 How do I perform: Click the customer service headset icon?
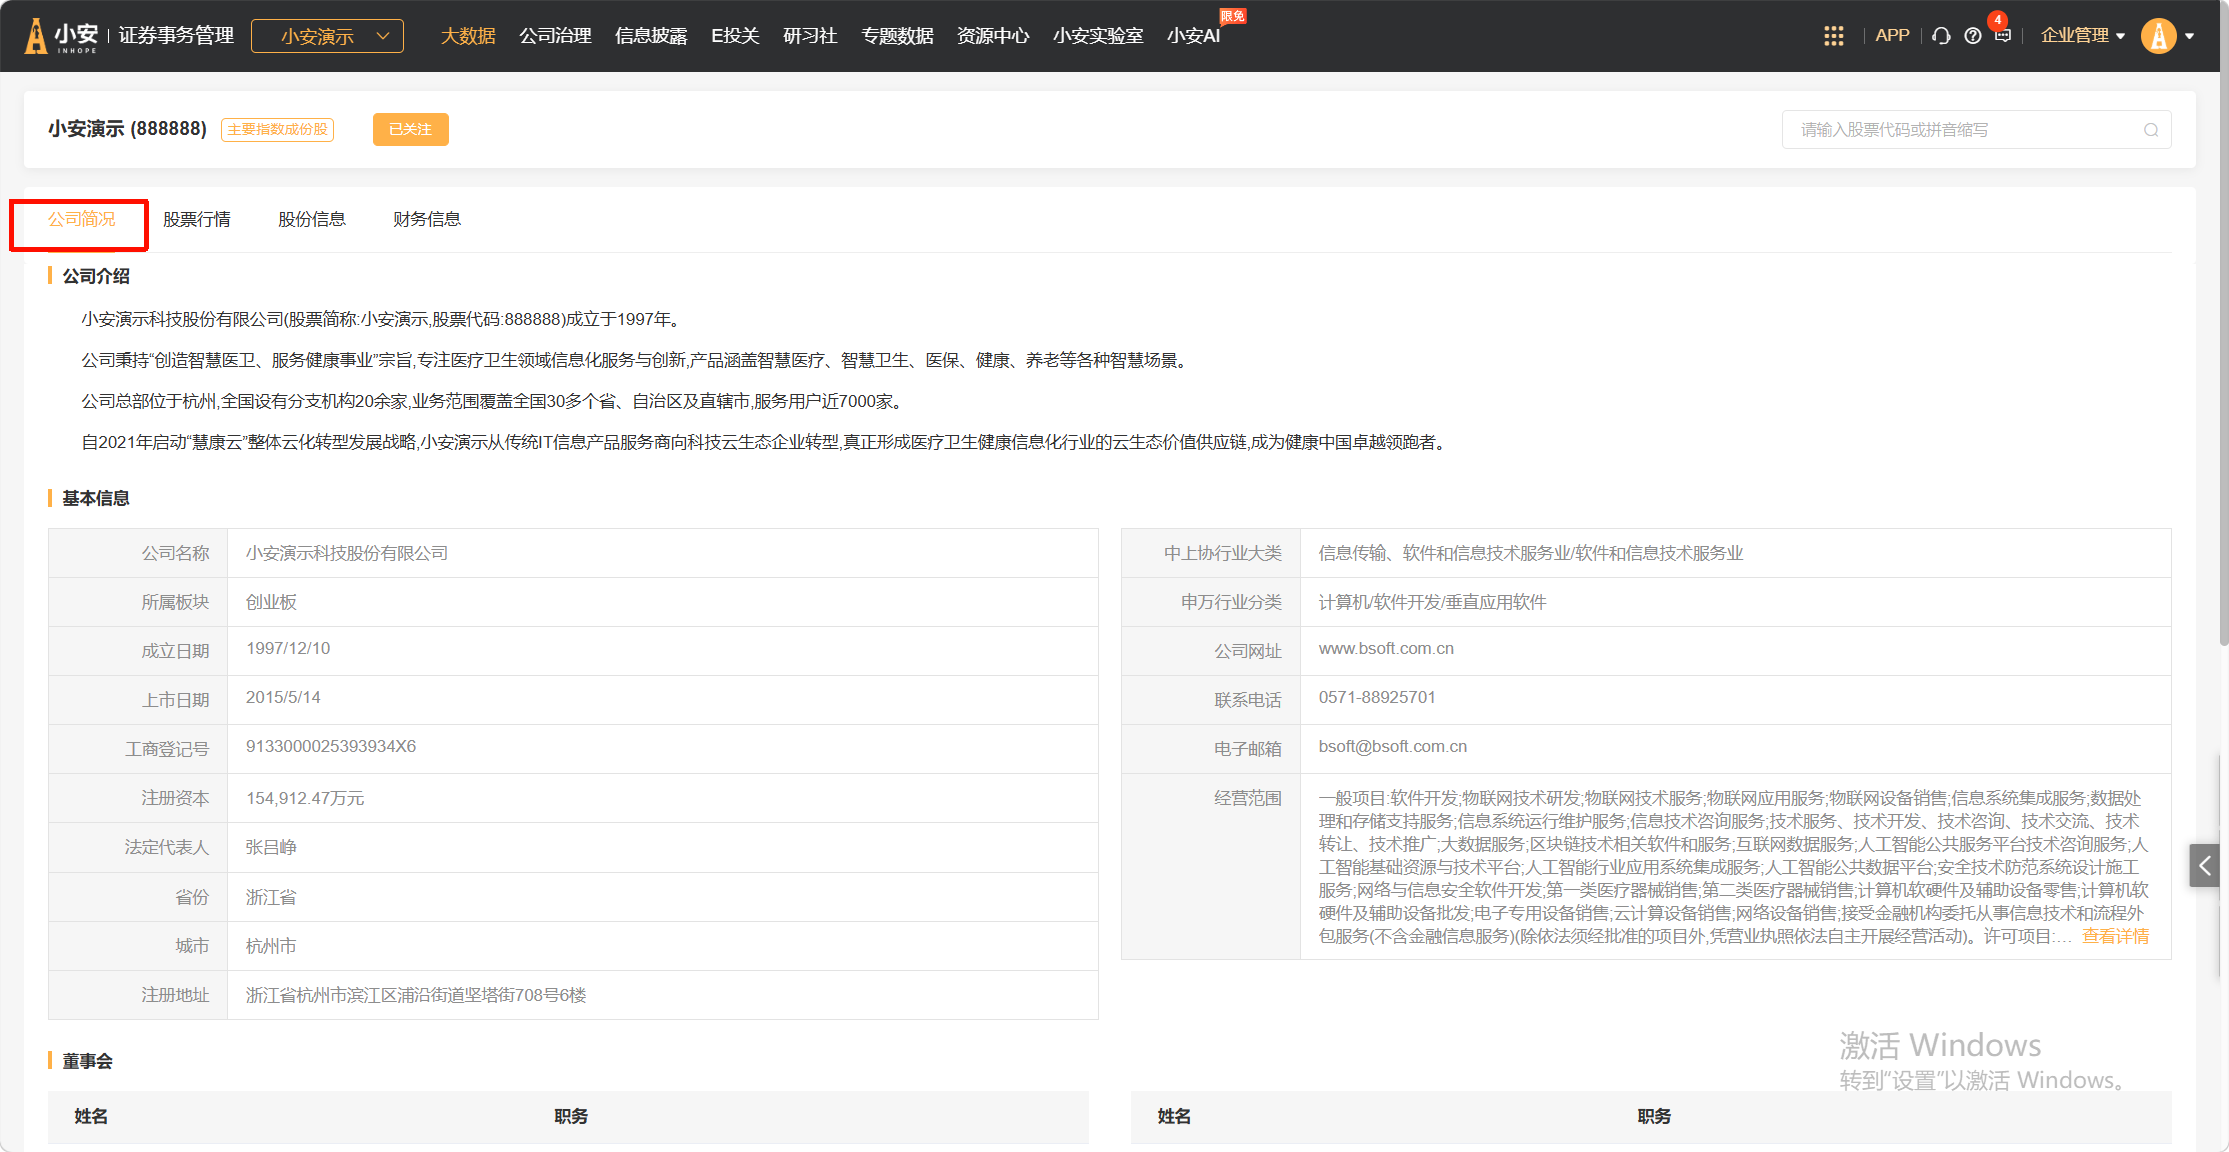click(1941, 36)
